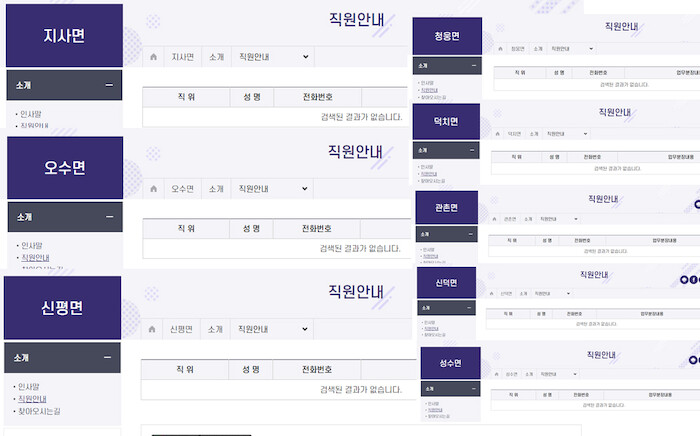The width and height of the screenshot is (700, 436).
Task: Click the home icon in the 신평면 breadcrumb
Action: (x=153, y=328)
